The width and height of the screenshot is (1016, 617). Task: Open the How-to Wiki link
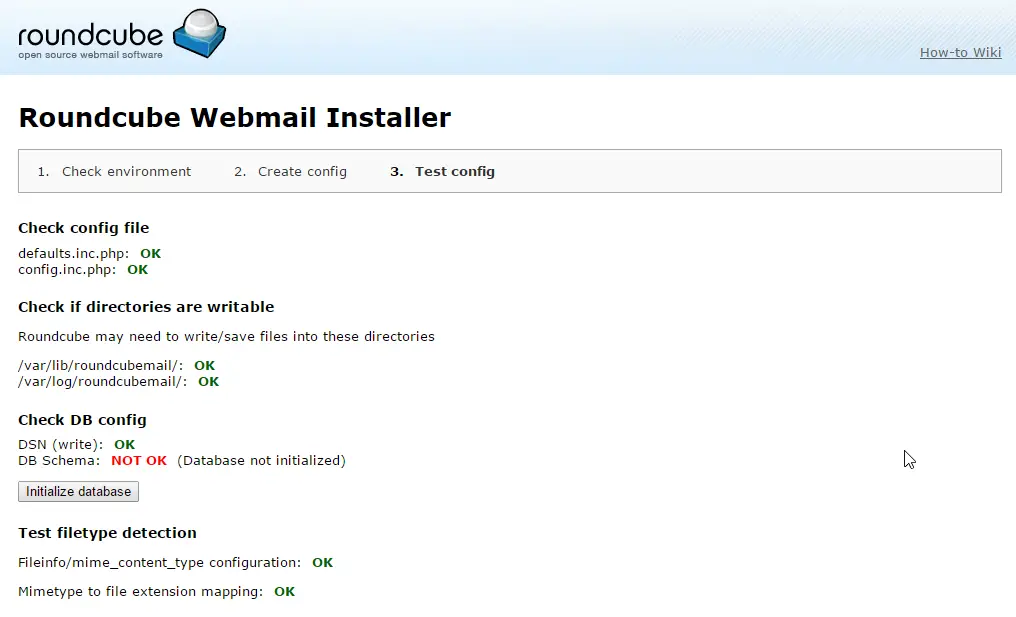click(960, 52)
